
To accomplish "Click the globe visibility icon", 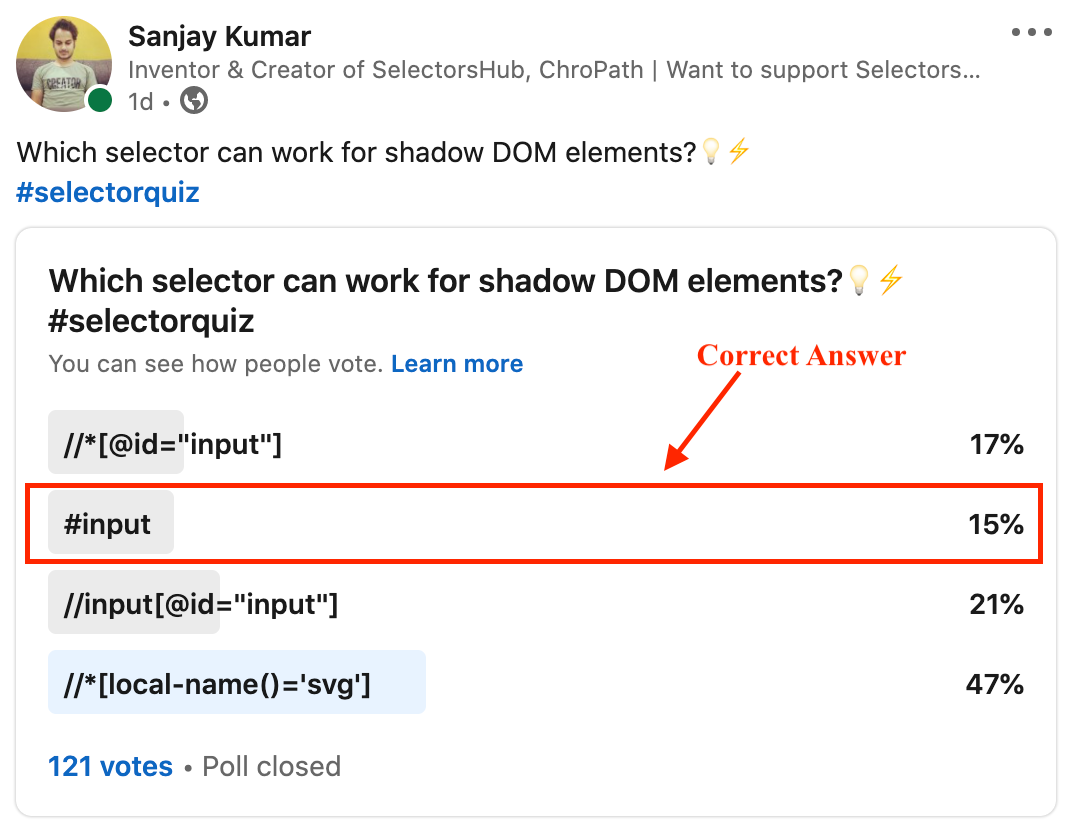I will tap(192, 101).
